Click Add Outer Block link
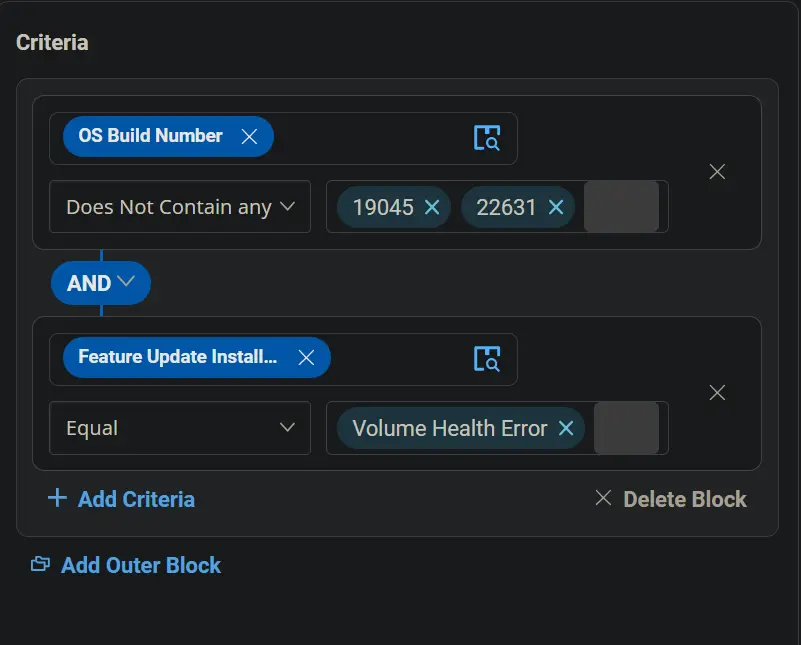 [126, 565]
